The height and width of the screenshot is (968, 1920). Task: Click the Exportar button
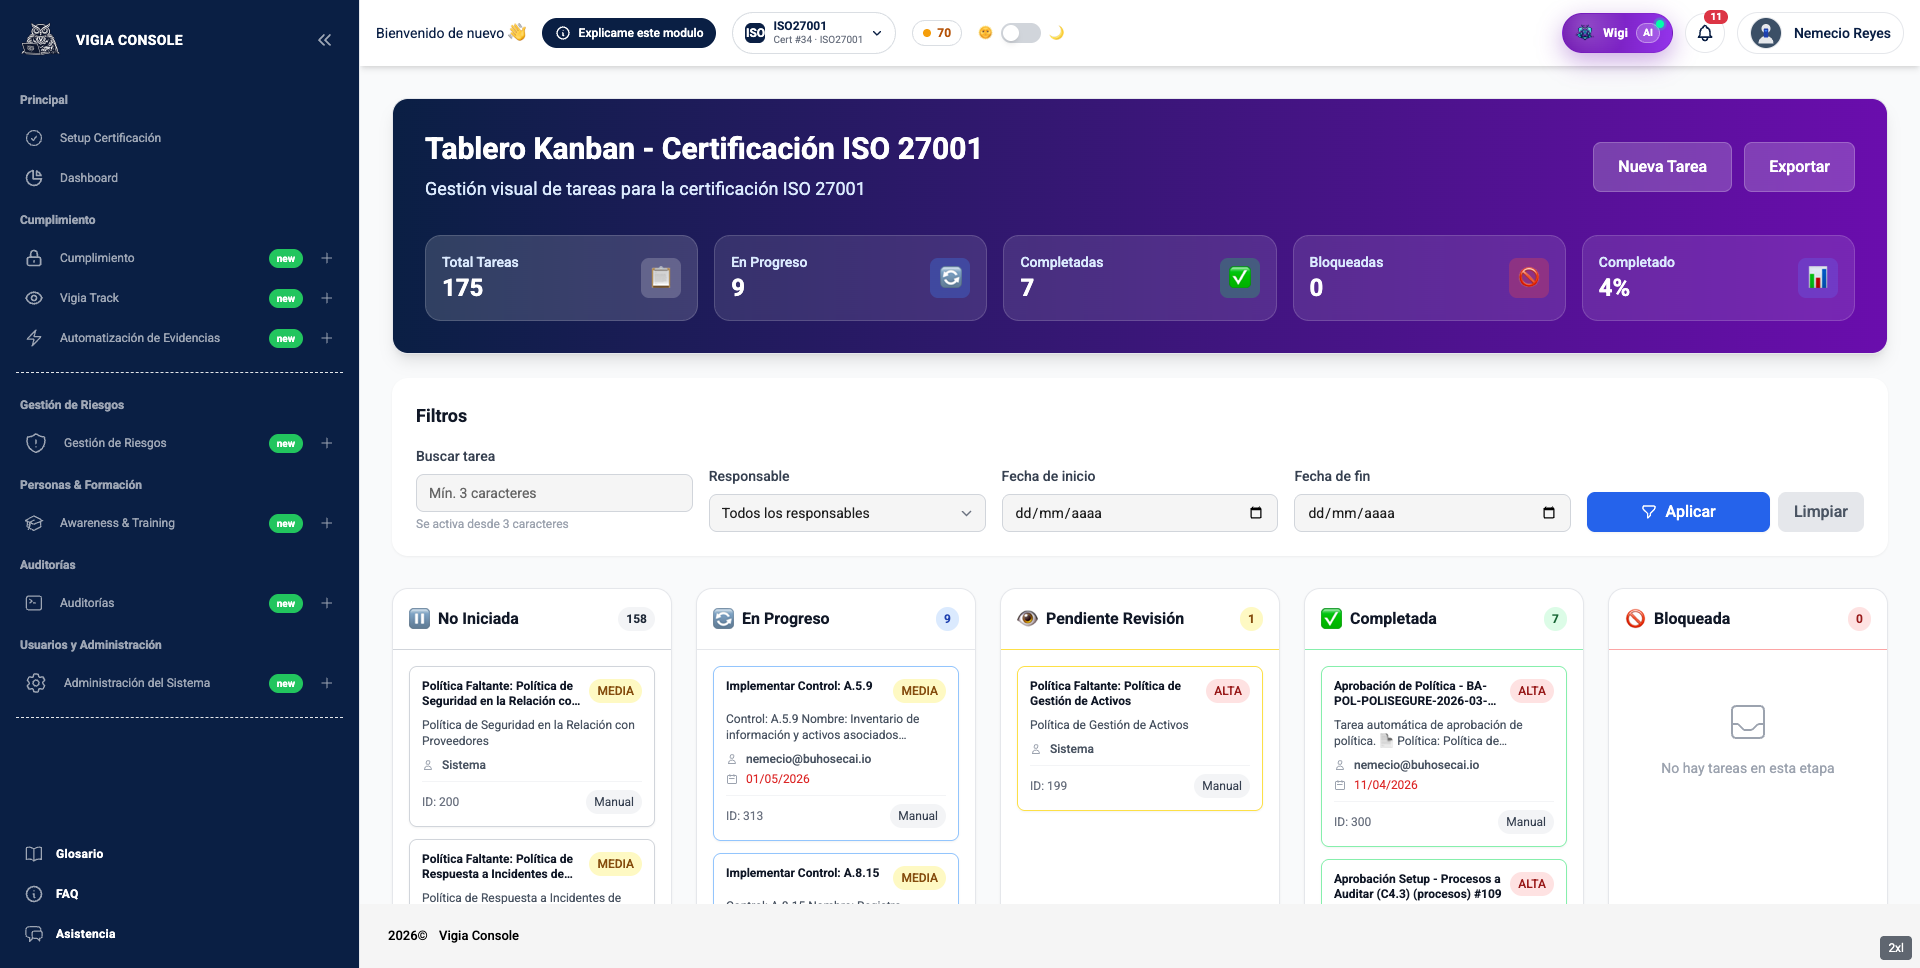pyautogui.click(x=1799, y=167)
